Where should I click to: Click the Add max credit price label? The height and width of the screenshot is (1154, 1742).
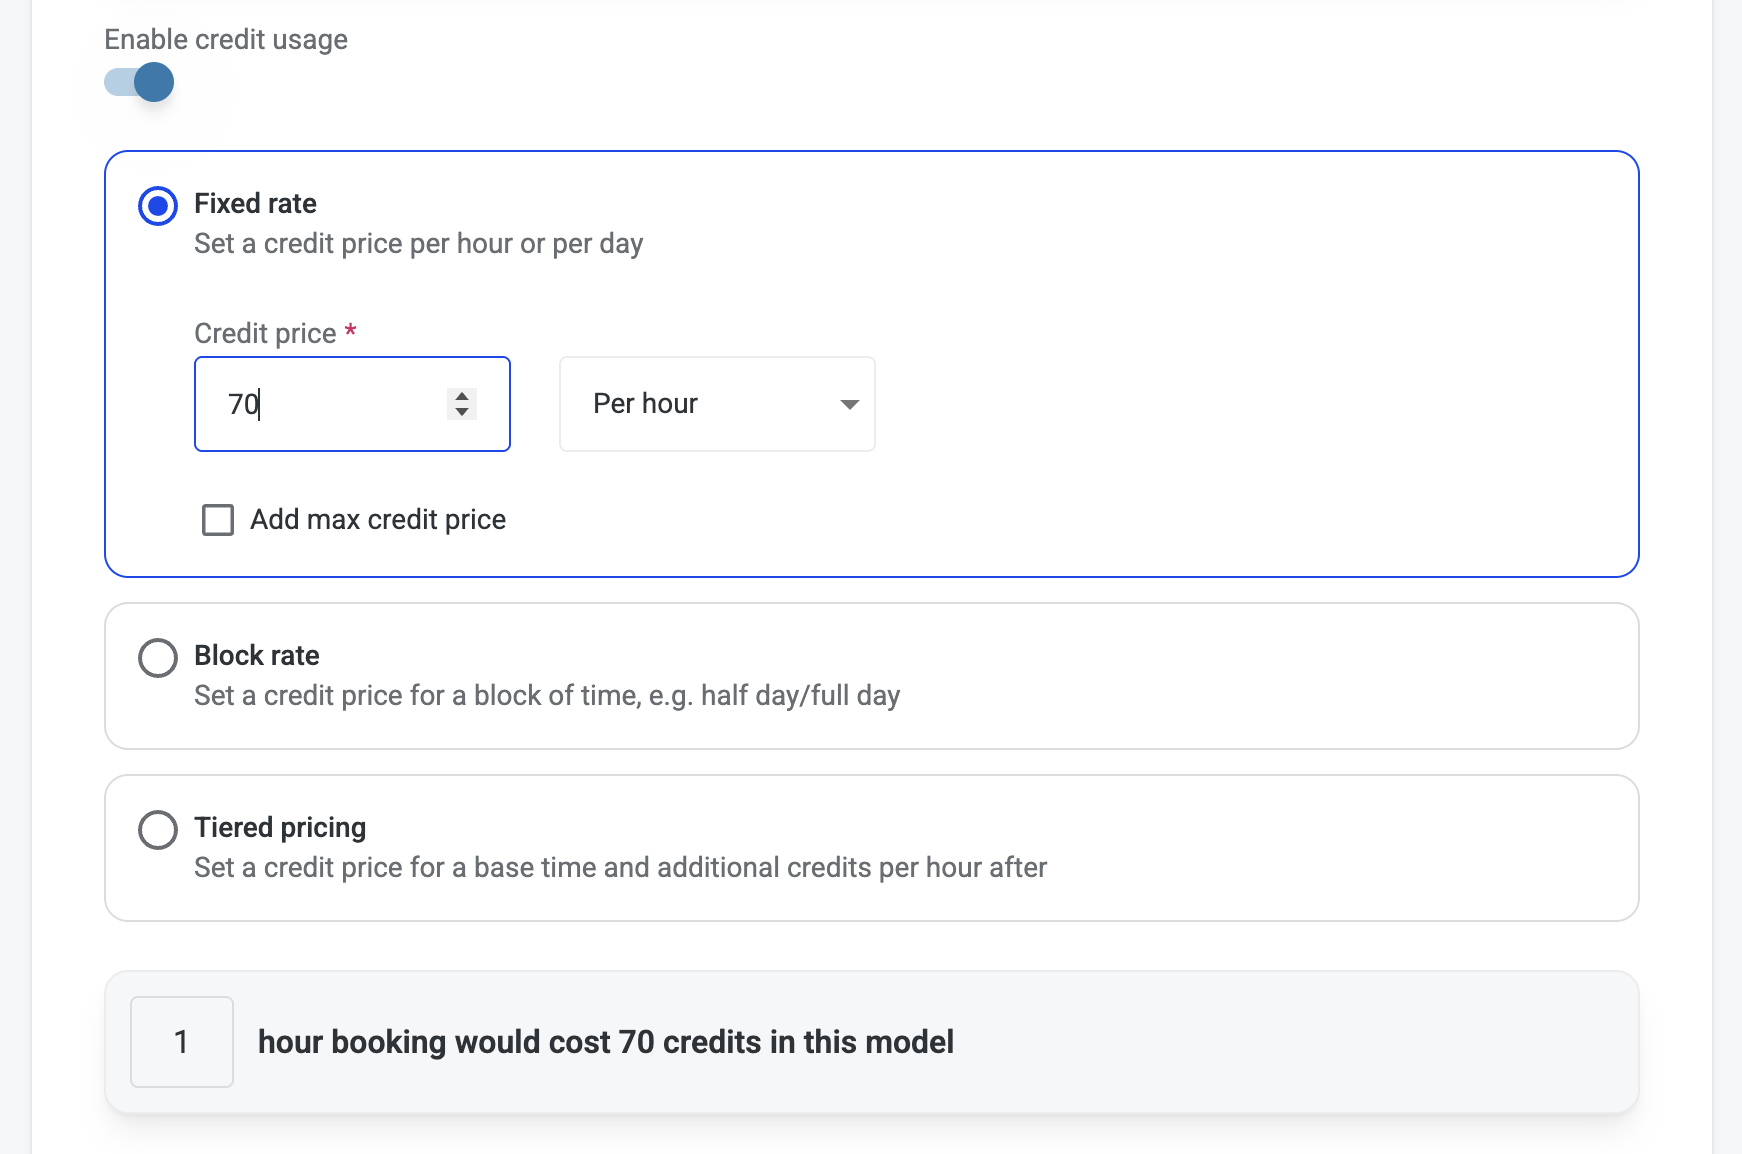378,520
